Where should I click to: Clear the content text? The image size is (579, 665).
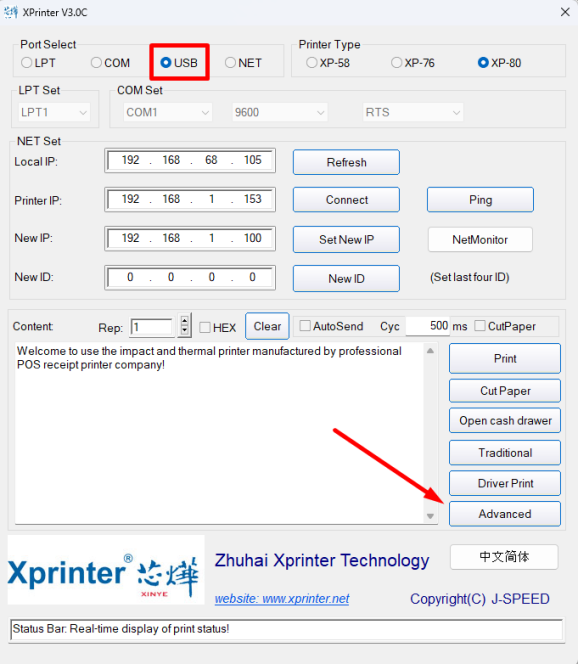click(267, 326)
